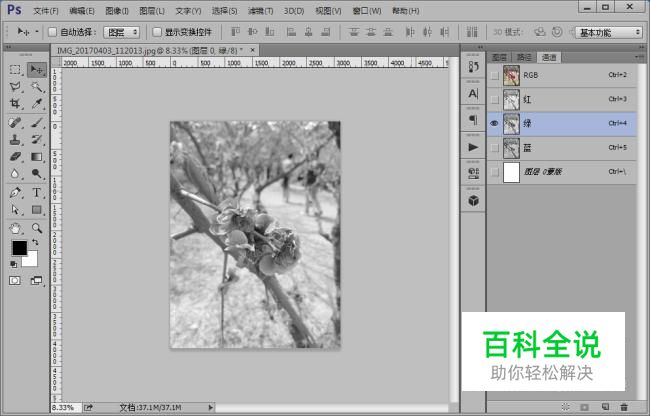Open the File menu
Viewport: 650px width, 416px height.
[46, 11]
